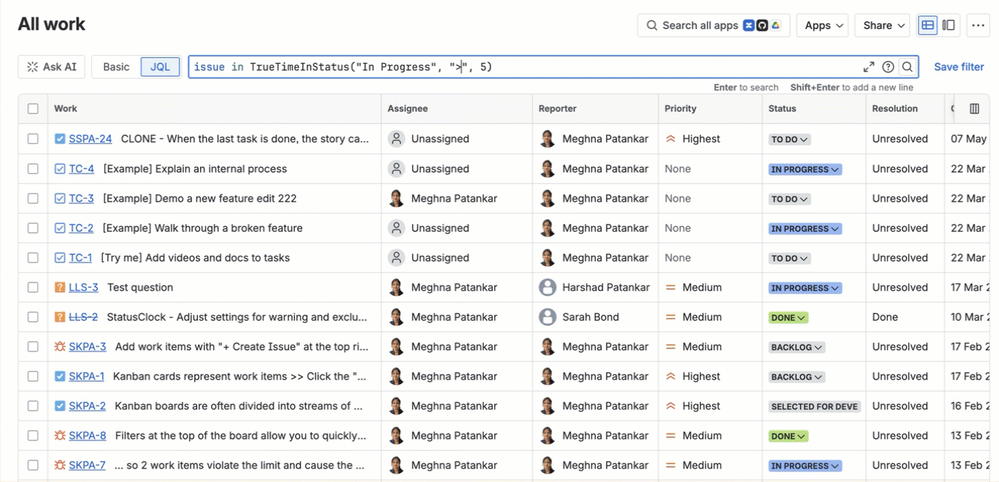Switch to split detail view icon
The height and width of the screenshot is (482, 999).
click(x=949, y=25)
